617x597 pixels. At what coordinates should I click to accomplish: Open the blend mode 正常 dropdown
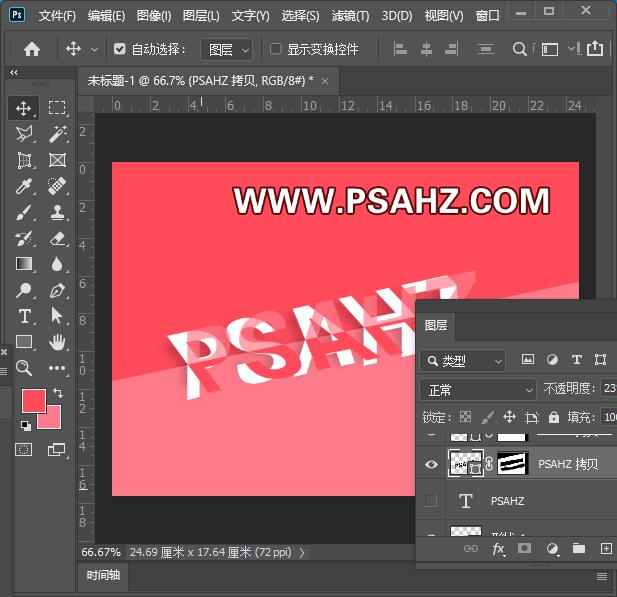point(478,390)
